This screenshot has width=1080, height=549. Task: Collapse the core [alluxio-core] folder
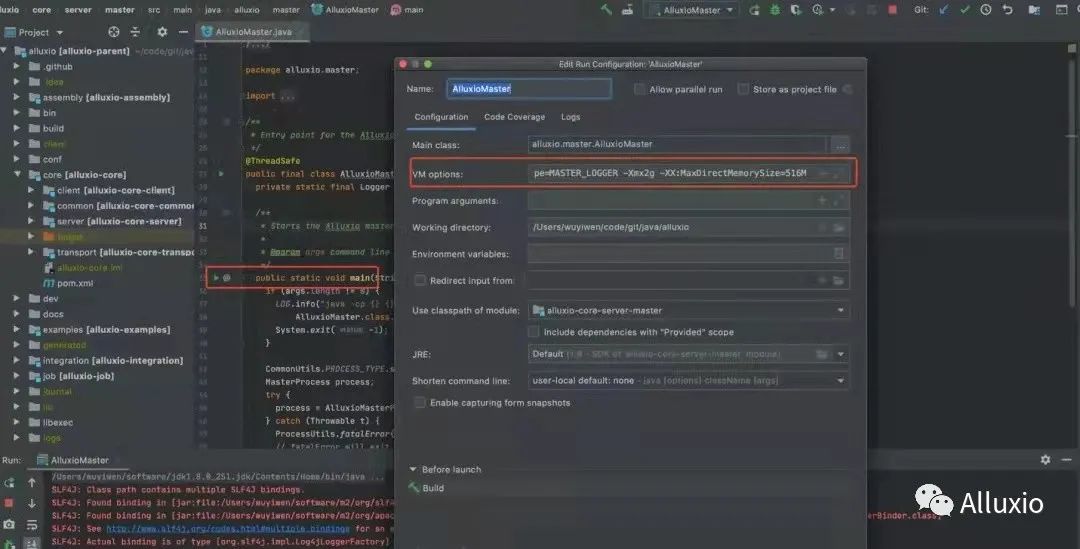tap(17, 174)
